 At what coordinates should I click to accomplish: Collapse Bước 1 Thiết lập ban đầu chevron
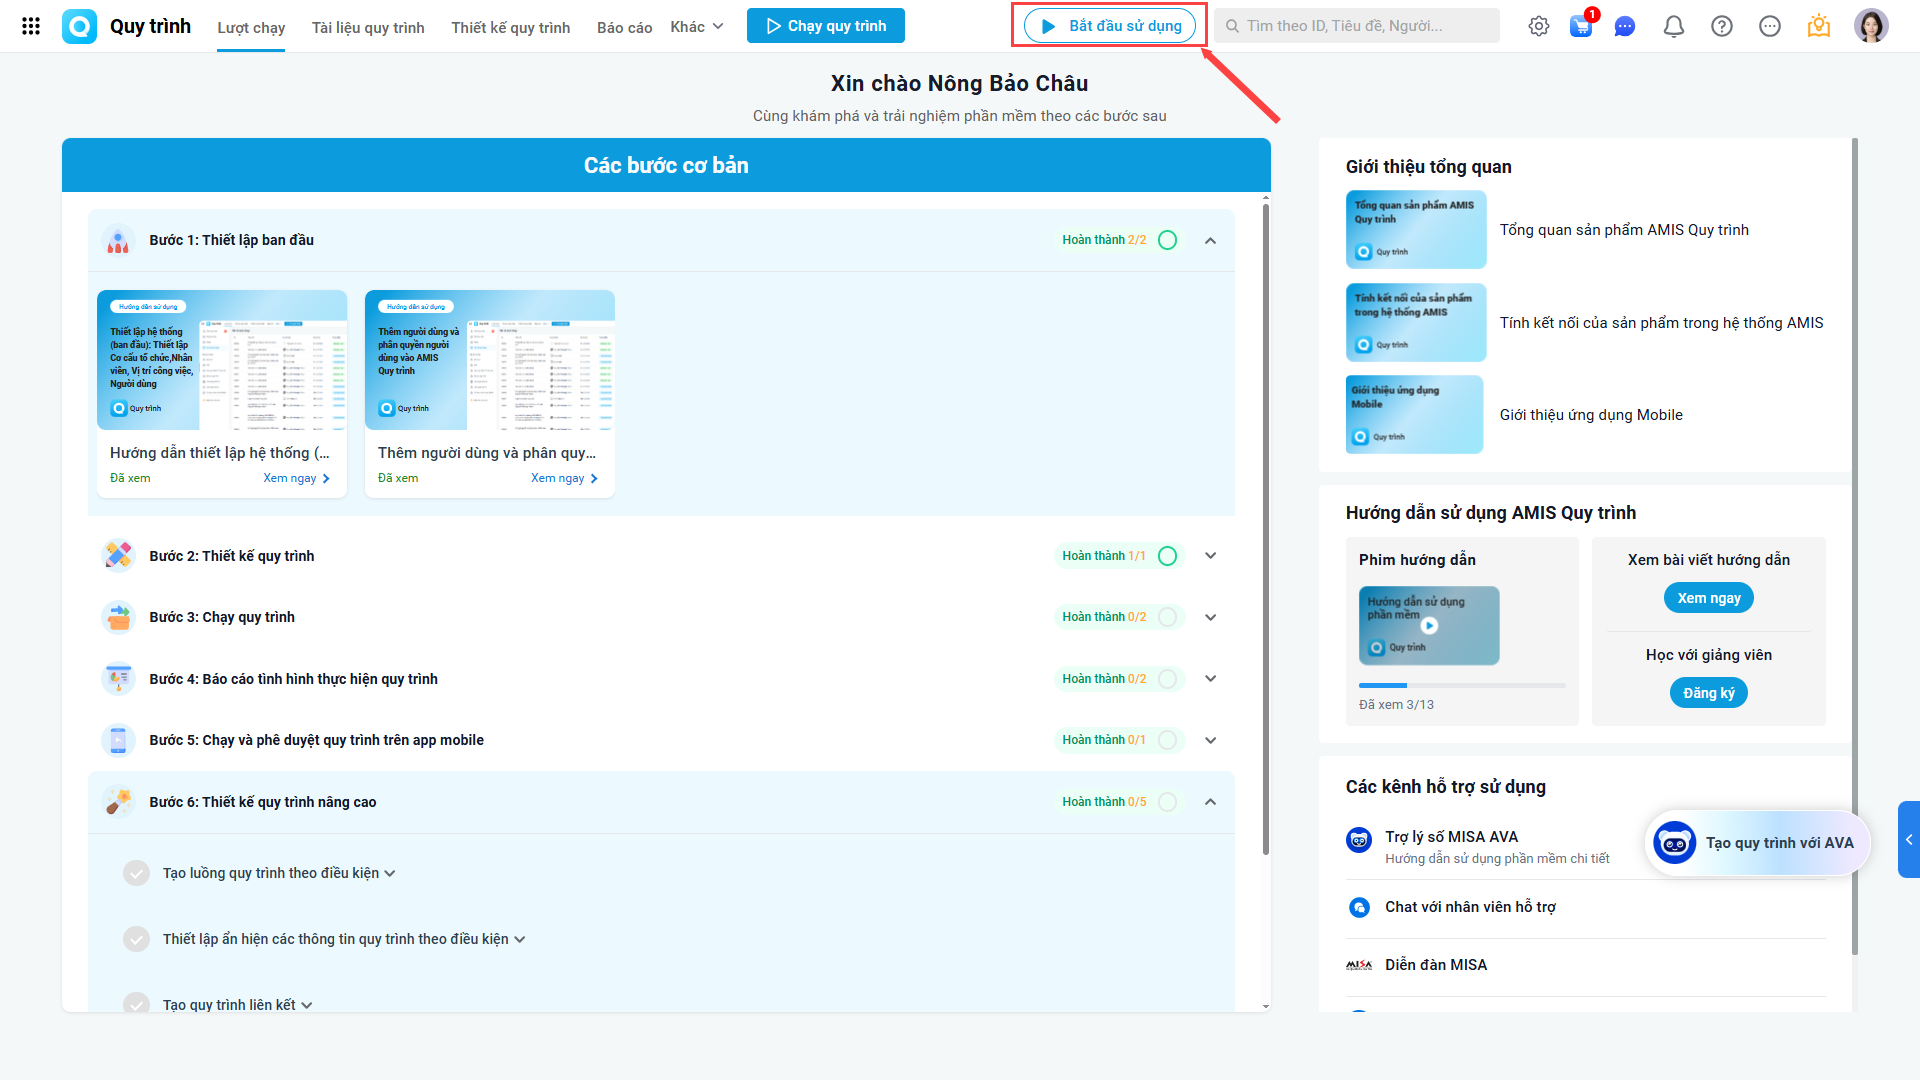1211,240
